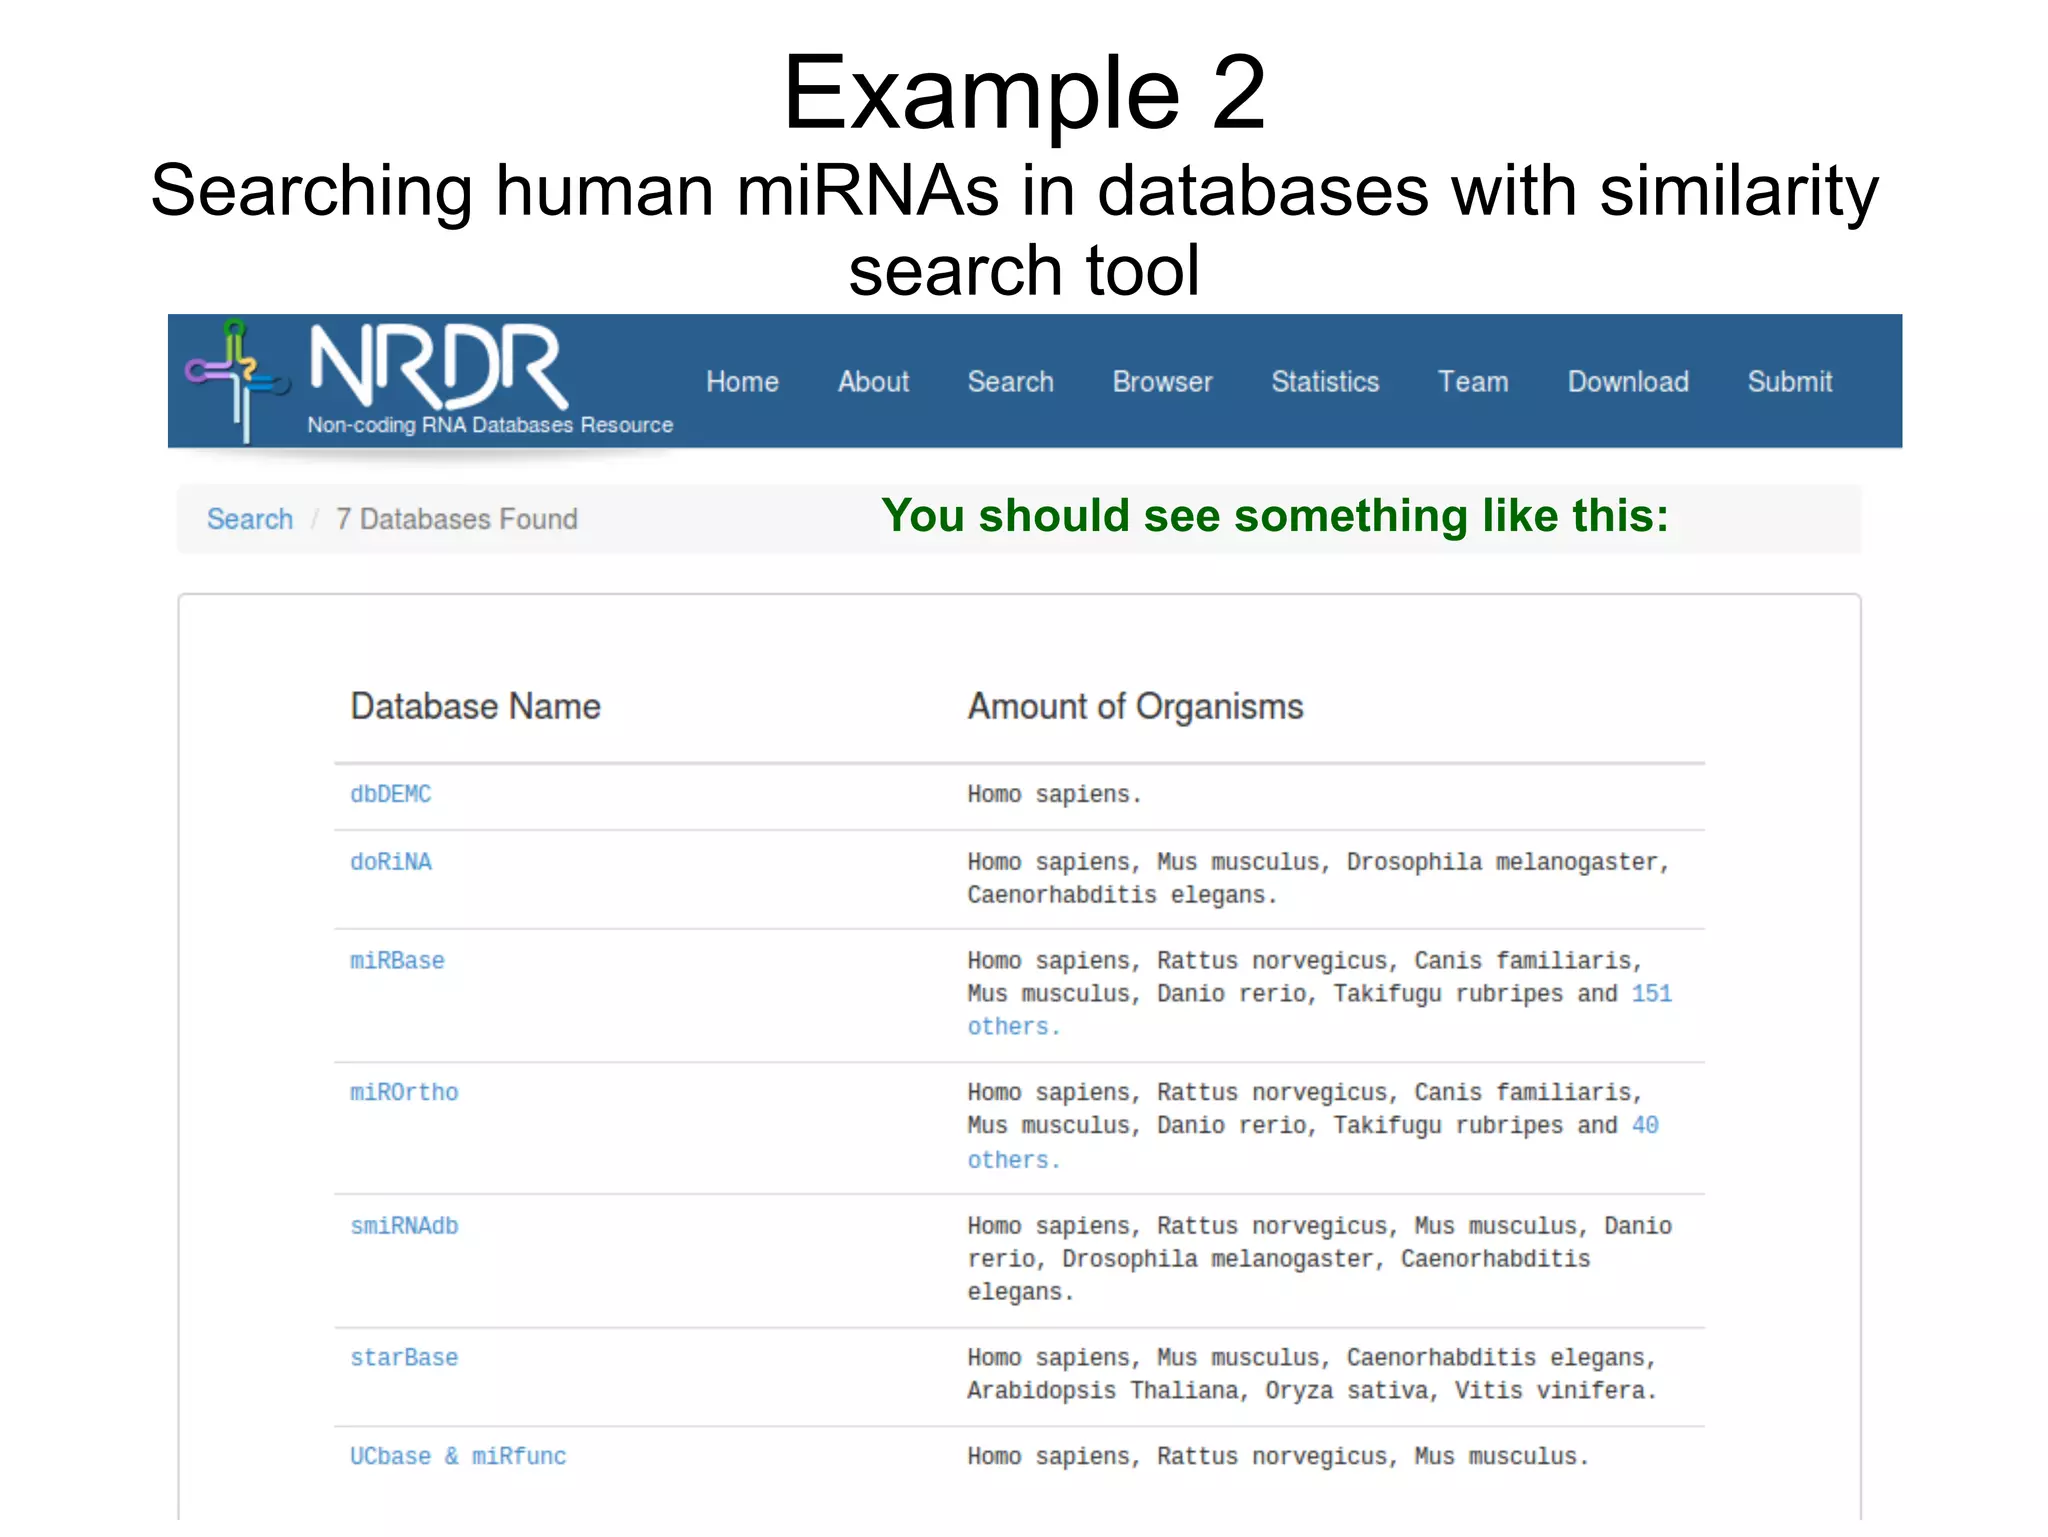Open the miROrtho database link
Viewport: 2048px width, 1537px height.
pos(404,1093)
